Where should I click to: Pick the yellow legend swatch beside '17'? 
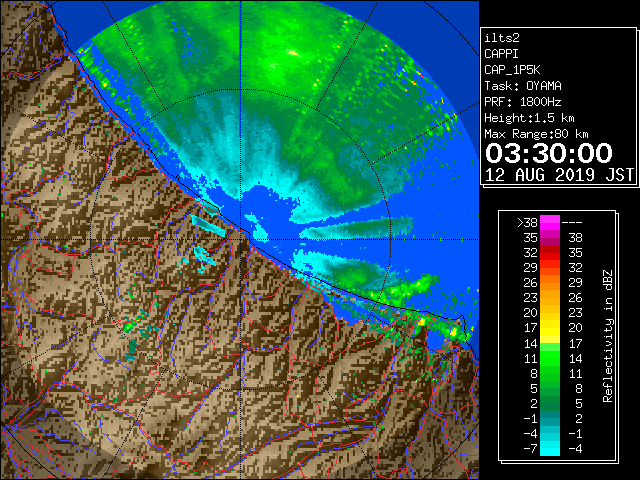(x=550, y=328)
